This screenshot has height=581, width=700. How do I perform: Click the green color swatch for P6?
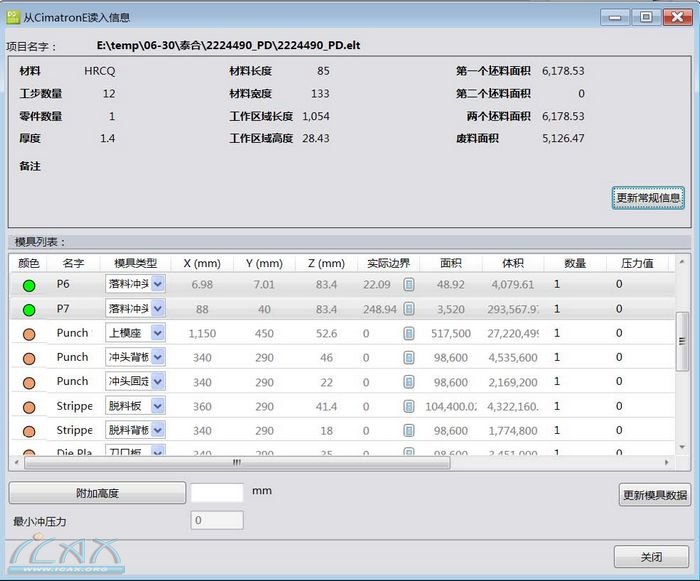coord(28,285)
